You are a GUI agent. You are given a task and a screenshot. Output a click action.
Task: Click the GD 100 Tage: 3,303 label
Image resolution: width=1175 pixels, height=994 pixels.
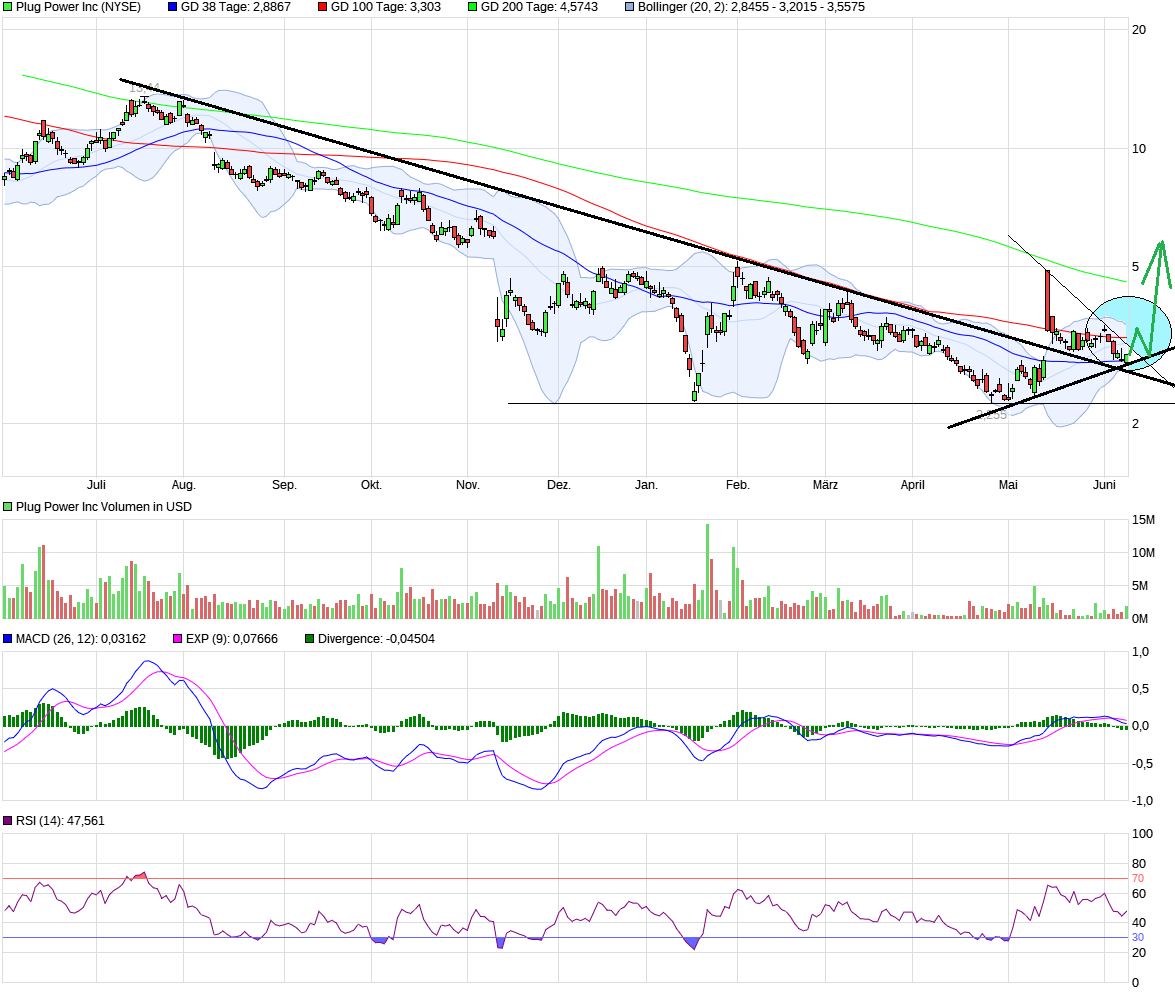pos(385,7)
